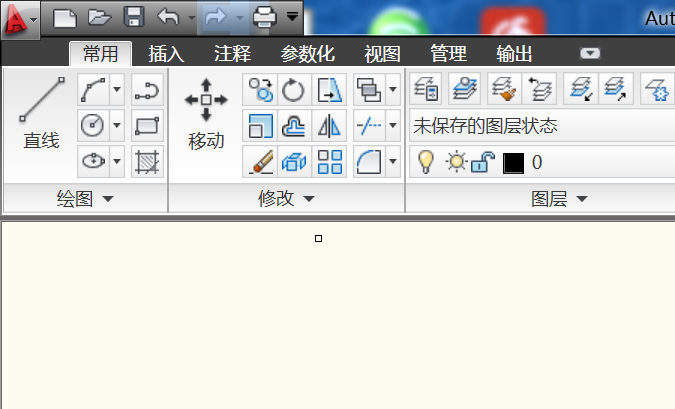Select the Bring to Front draw order tool
Viewport: 675px width, 409px height.
(369, 90)
